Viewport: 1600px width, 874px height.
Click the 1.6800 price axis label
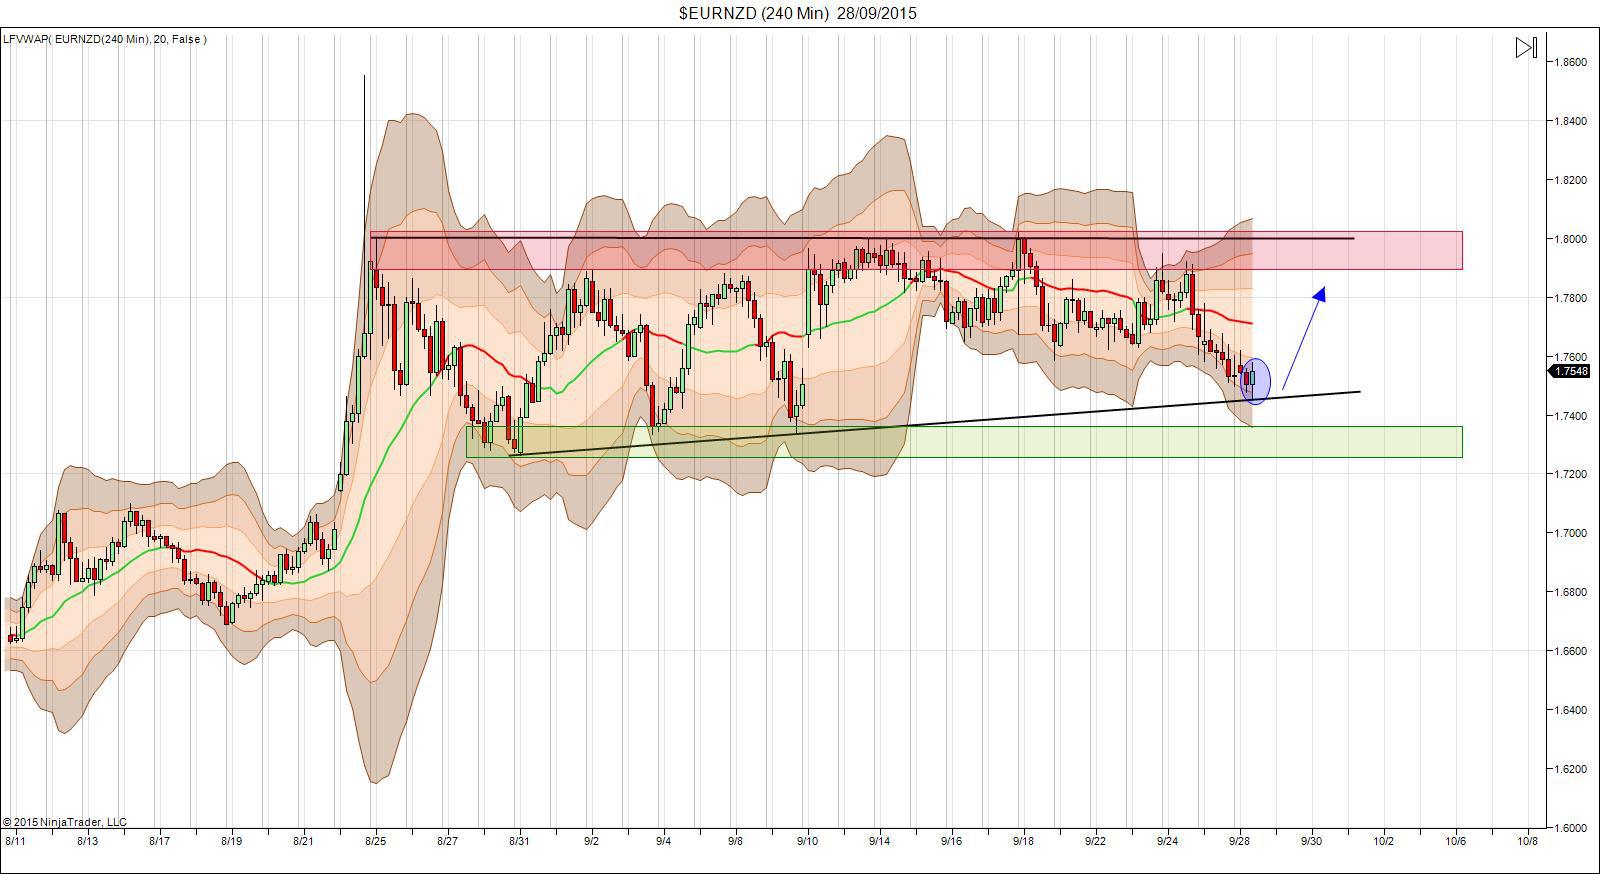(1571, 592)
